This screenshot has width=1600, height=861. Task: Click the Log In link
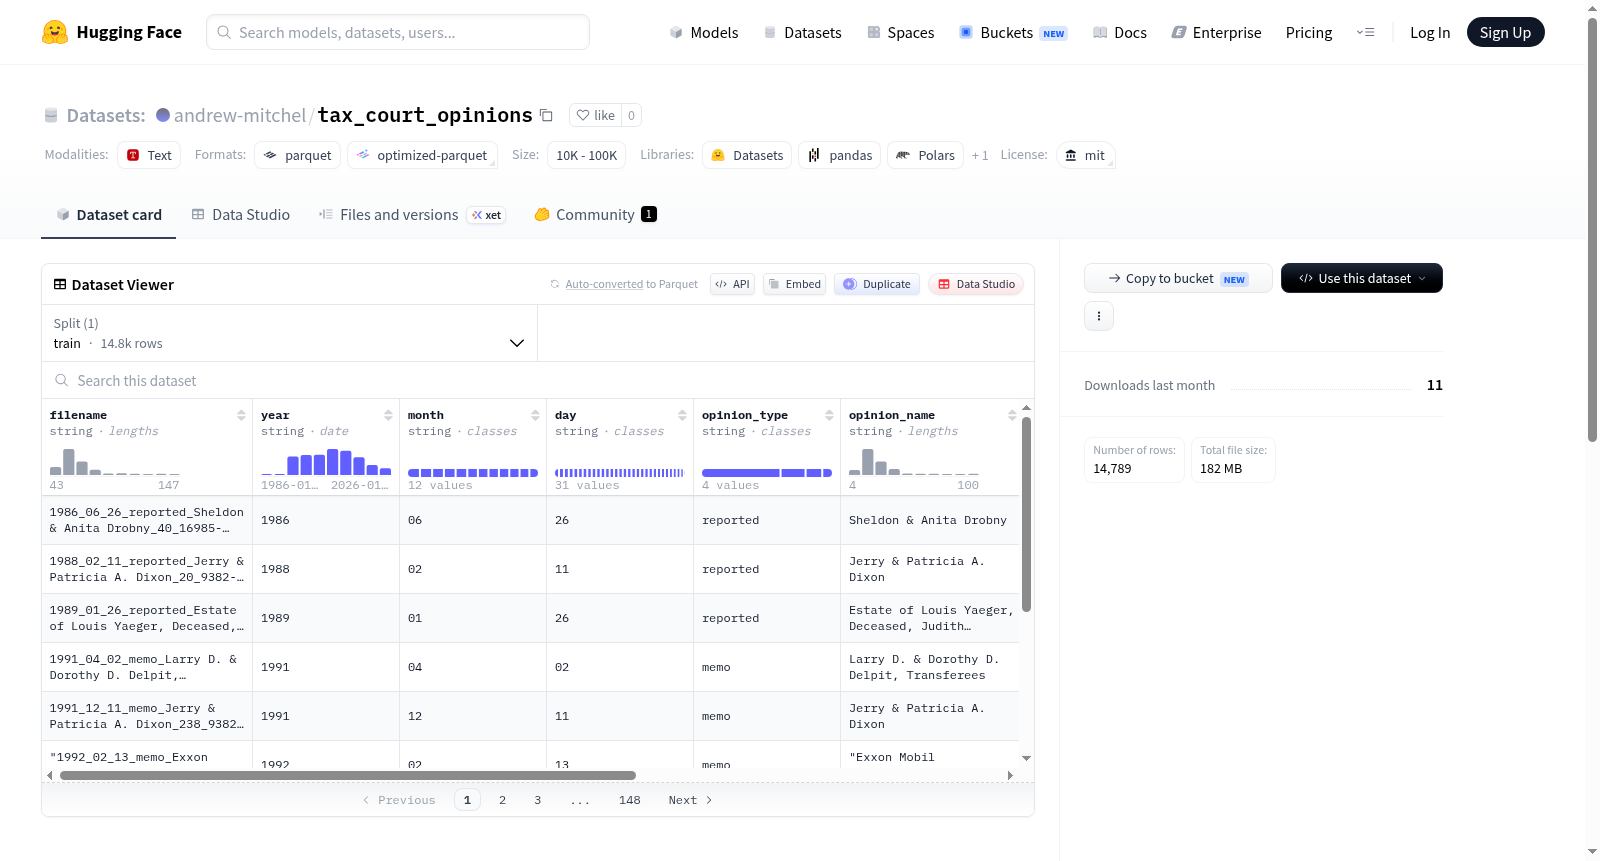click(1430, 32)
